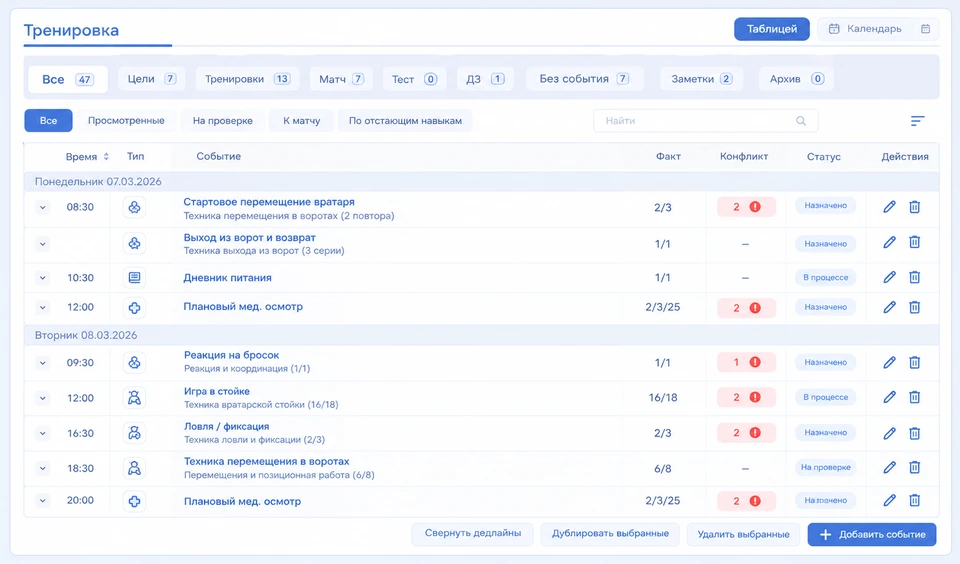960x564 pixels.
Task: Delete the Дневник питания row
Action: point(915,277)
